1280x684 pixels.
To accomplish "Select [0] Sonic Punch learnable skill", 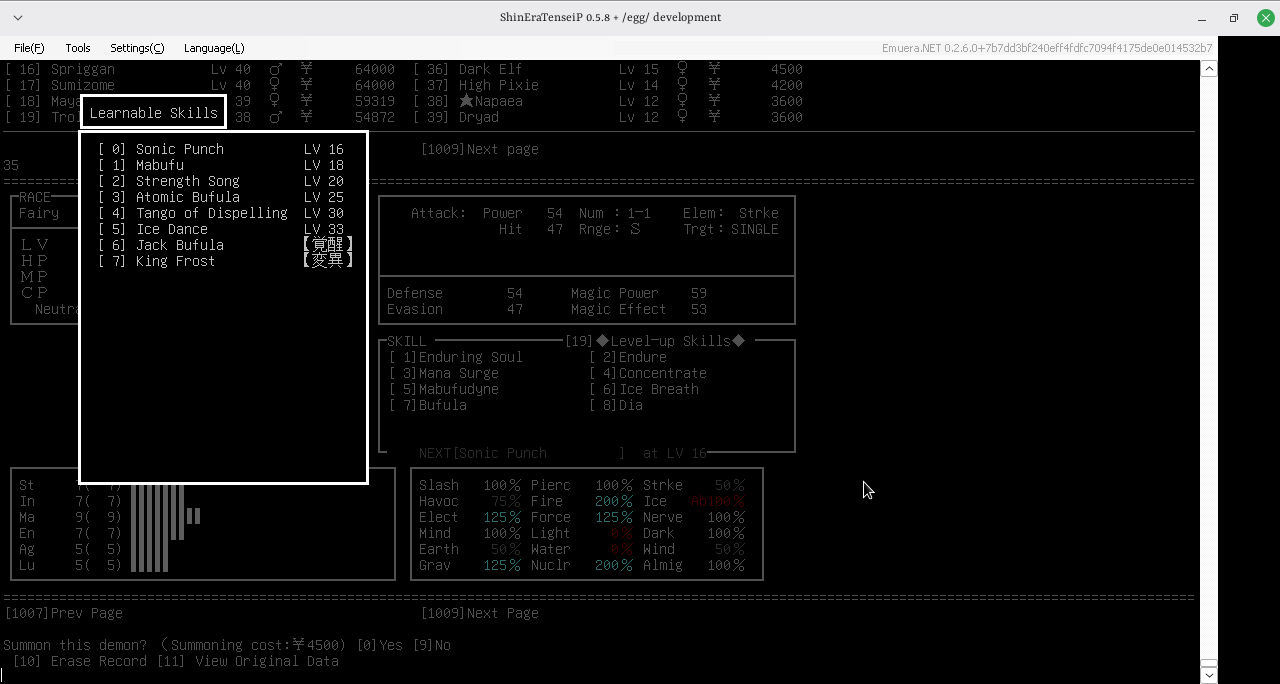I will (221, 149).
